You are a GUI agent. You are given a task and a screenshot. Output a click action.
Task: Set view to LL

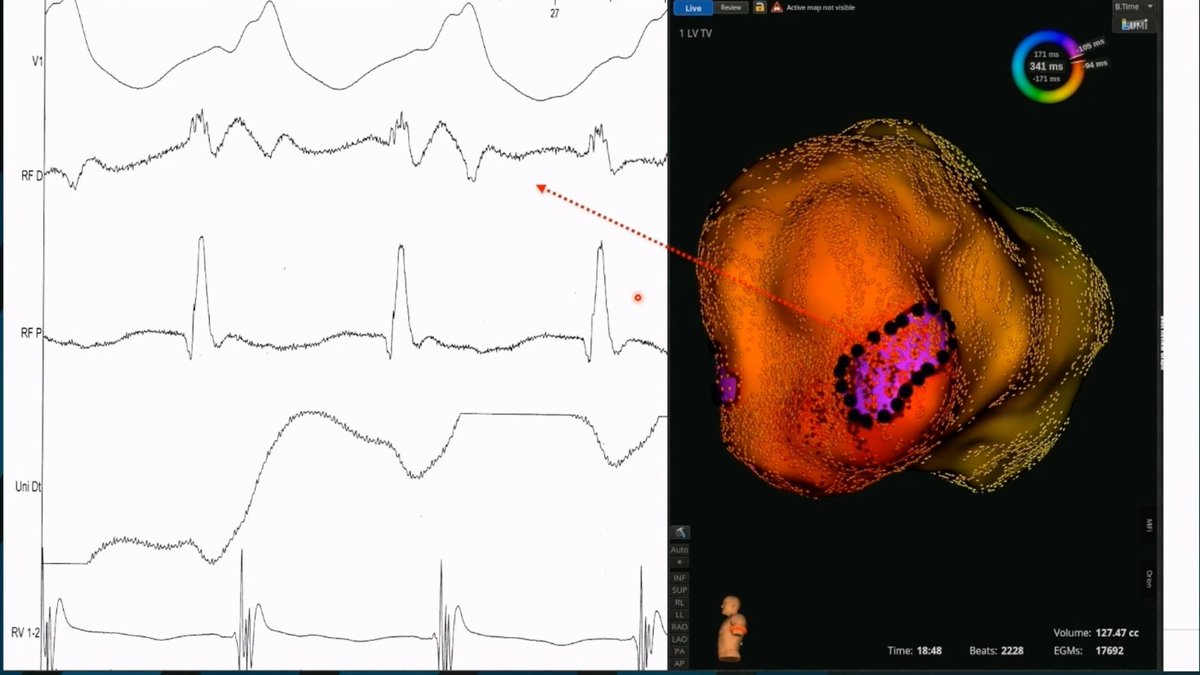click(x=680, y=615)
